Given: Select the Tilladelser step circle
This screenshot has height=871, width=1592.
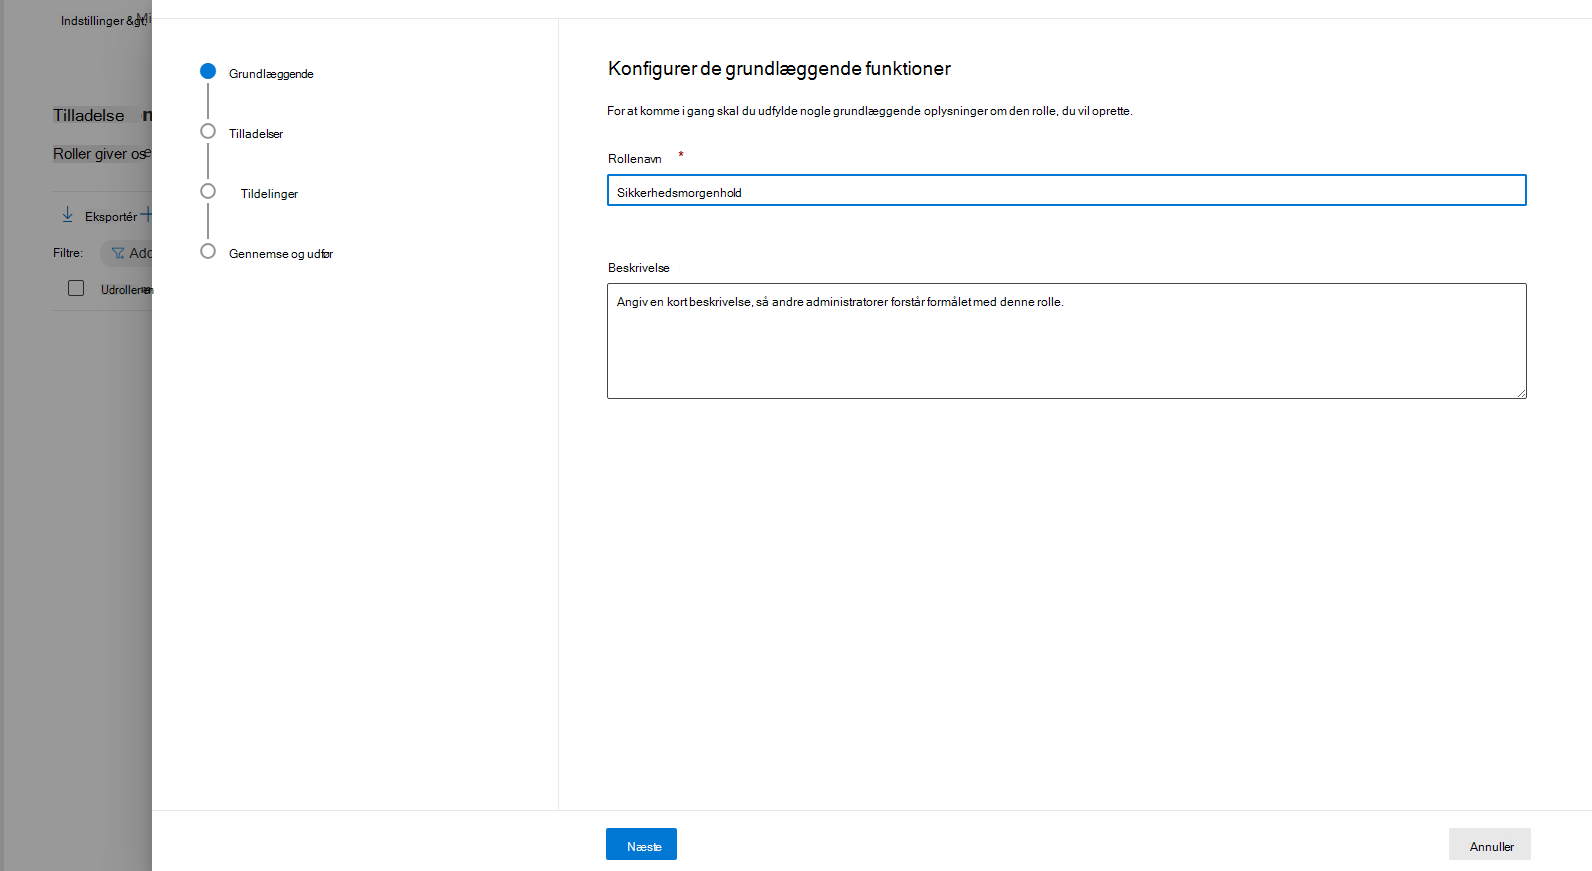Looking at the screenshot, I should pyautogui.click(x=208, y=131).
